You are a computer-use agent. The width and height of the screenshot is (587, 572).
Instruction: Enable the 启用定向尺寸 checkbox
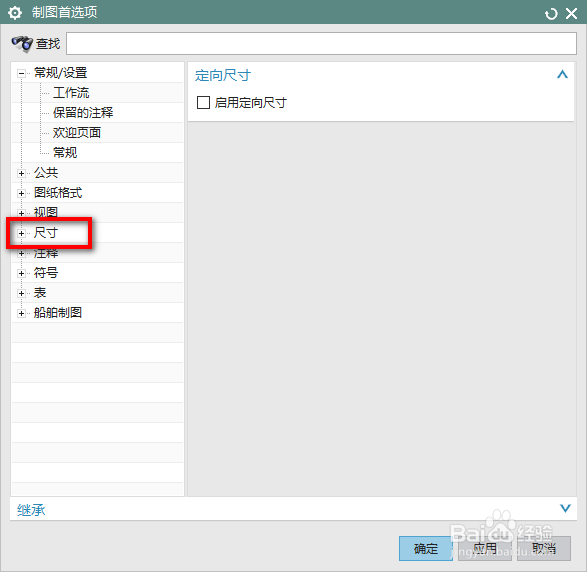pos(203,102)
